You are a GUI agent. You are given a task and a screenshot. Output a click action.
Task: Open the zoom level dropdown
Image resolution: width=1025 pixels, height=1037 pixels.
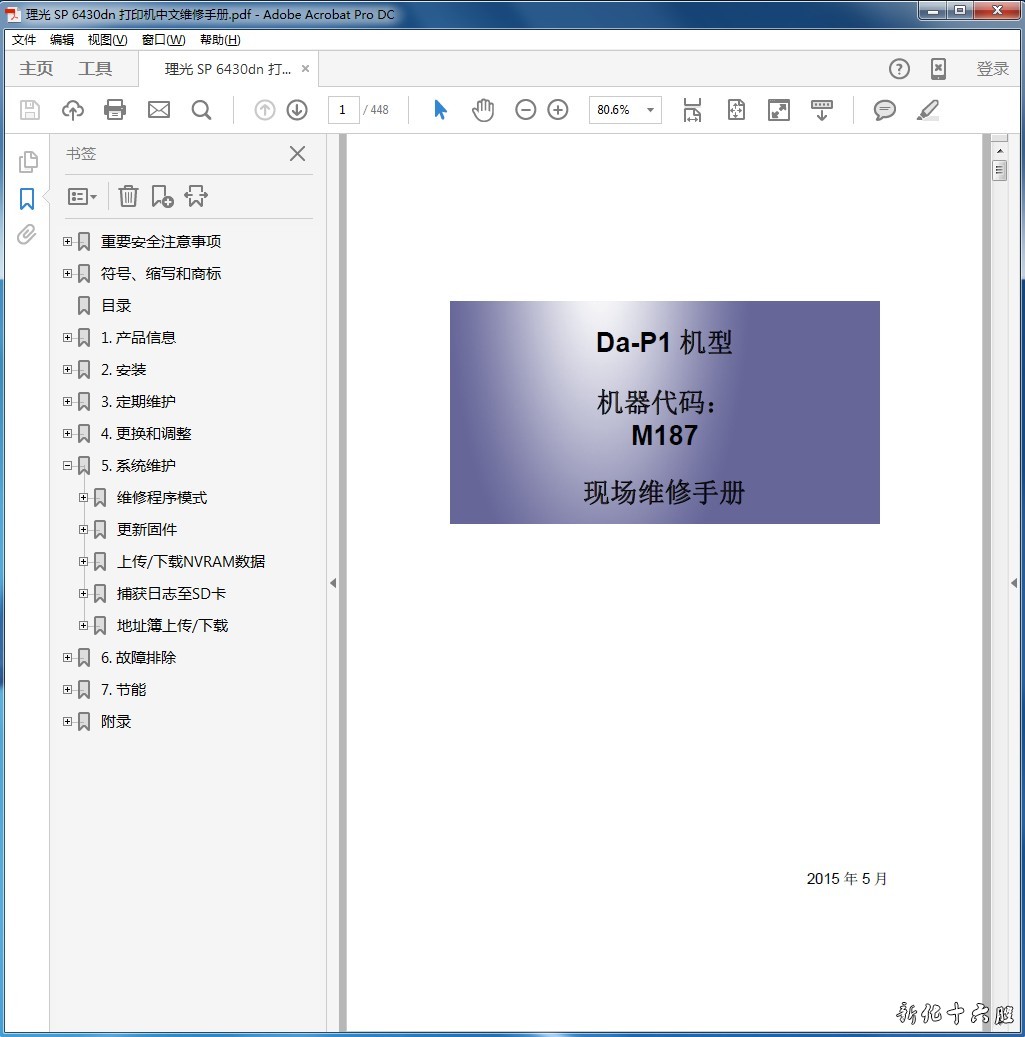click(650, 110)
